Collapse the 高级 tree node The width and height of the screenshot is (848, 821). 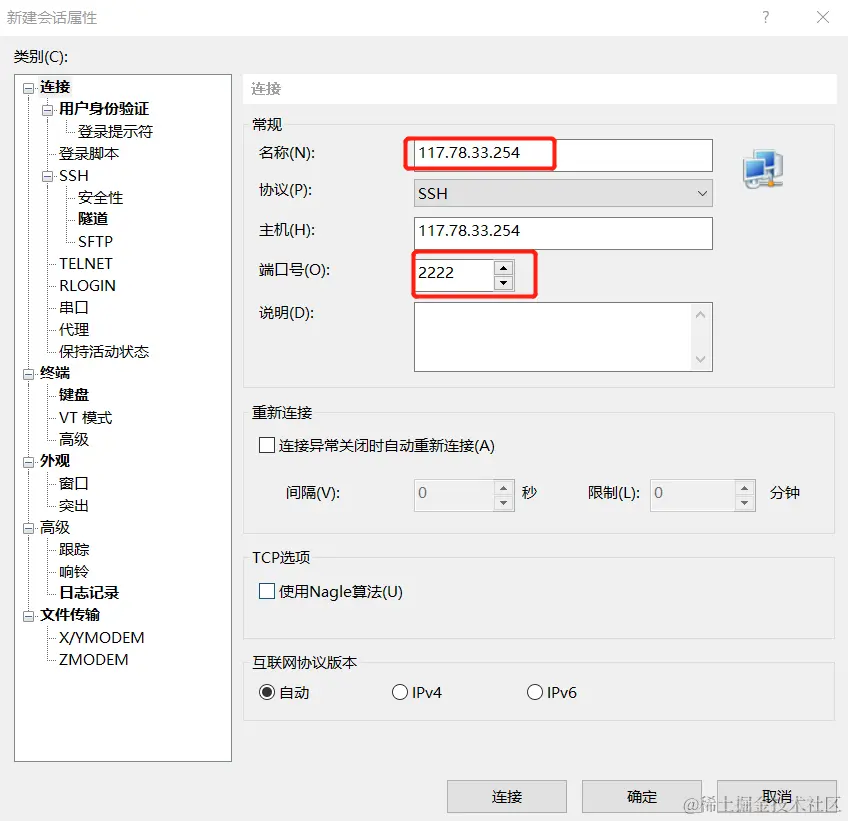pos(28,528)
